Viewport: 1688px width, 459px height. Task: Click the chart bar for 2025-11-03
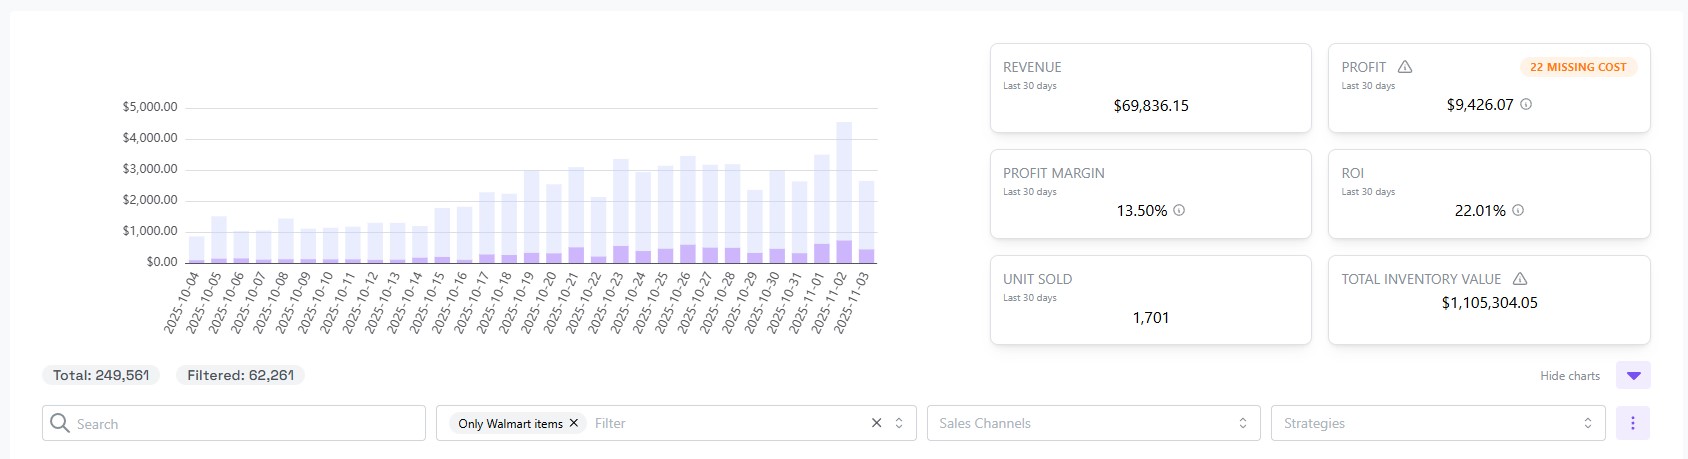coord(866,222)
